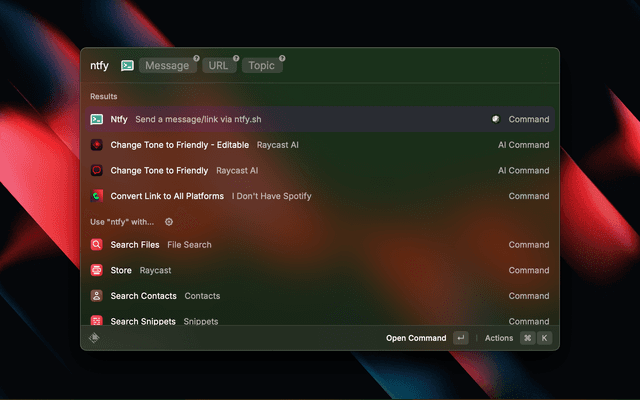Click the small badge icon on Ntfy row
The width and height of the screenshot is (640, 400).
coord(495,119)
